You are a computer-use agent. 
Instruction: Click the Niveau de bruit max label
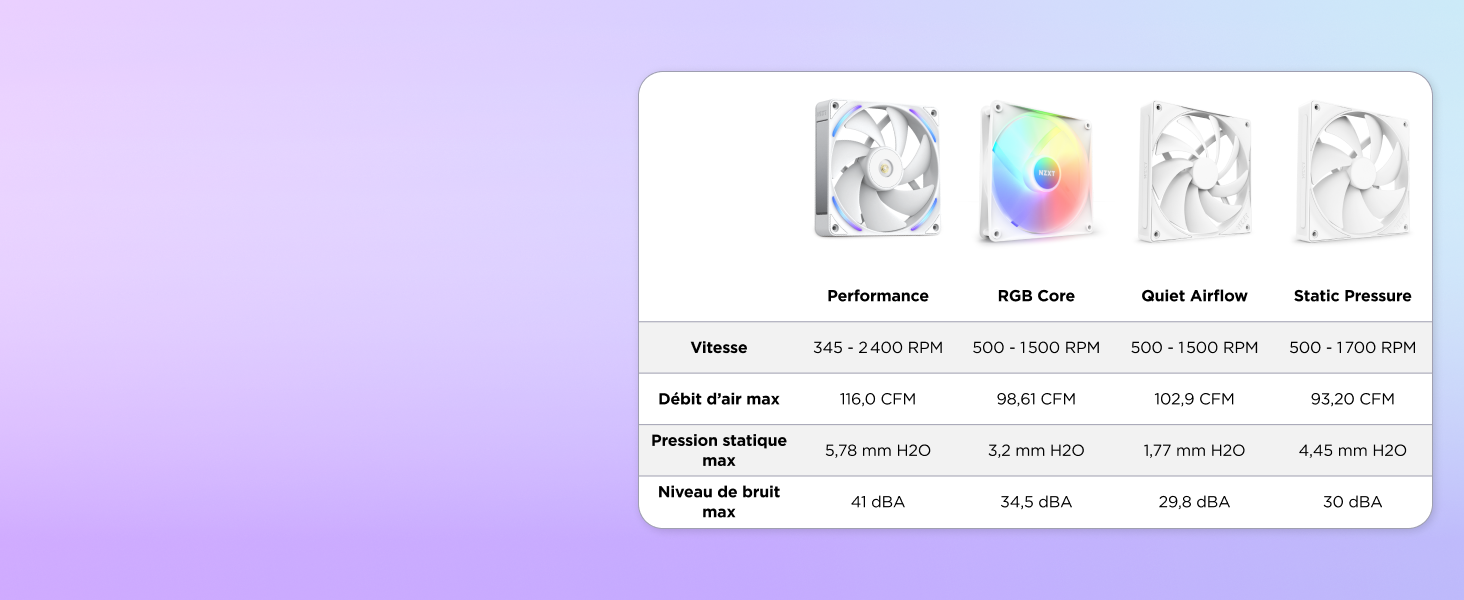coord(719,502)
